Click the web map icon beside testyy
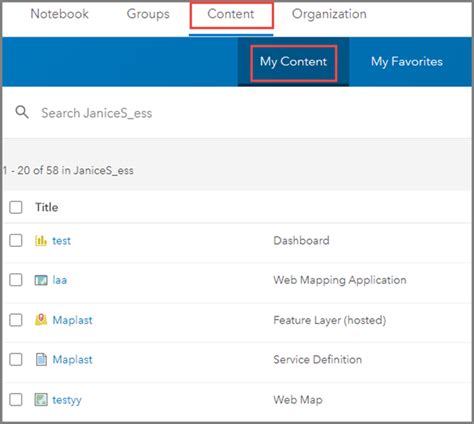Screen dimensions: 474x424 pos(41,399)
